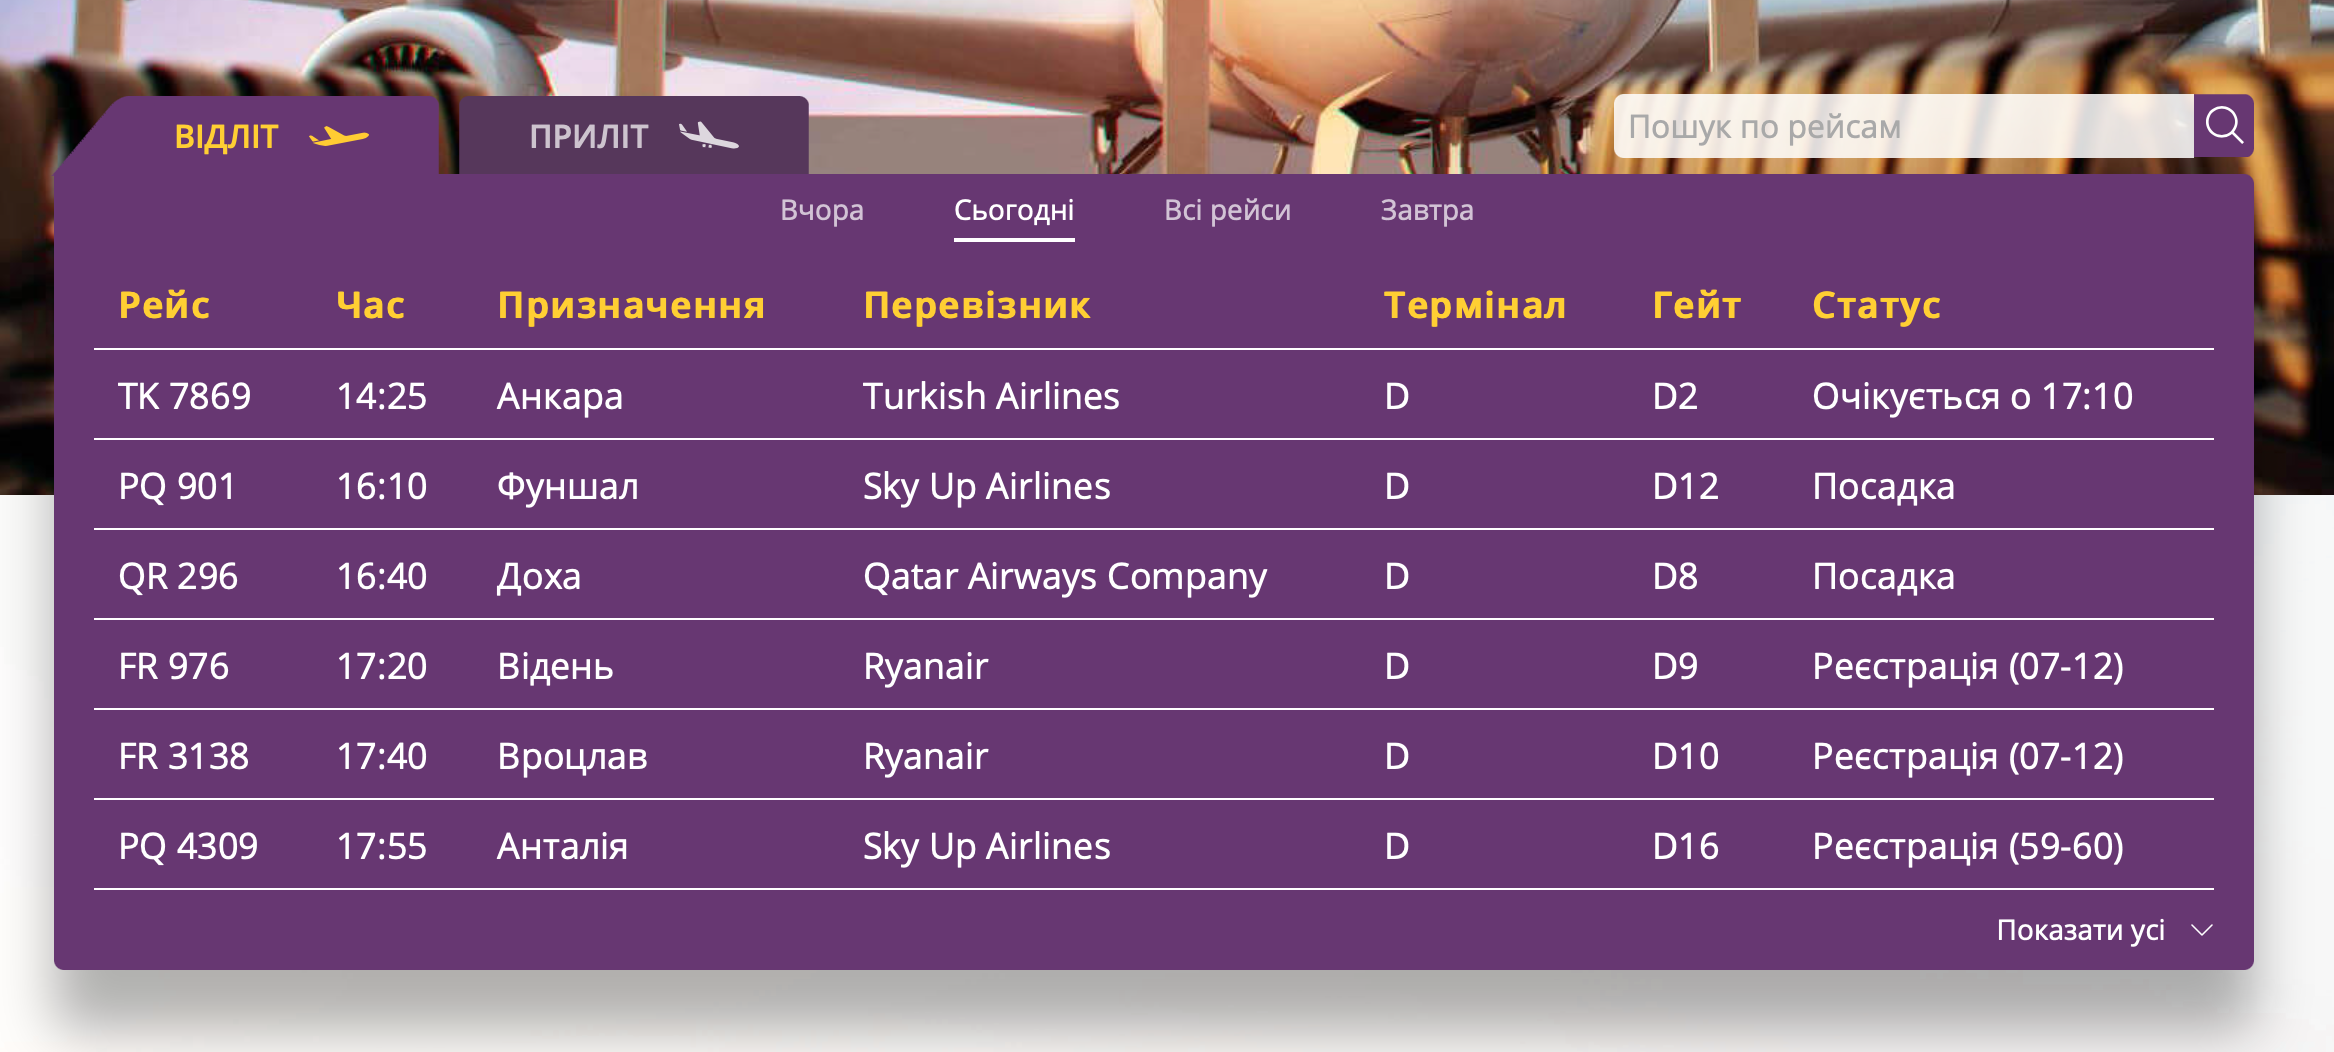
Task: Click the search magnifier icon
Action: coord(2223,126)
